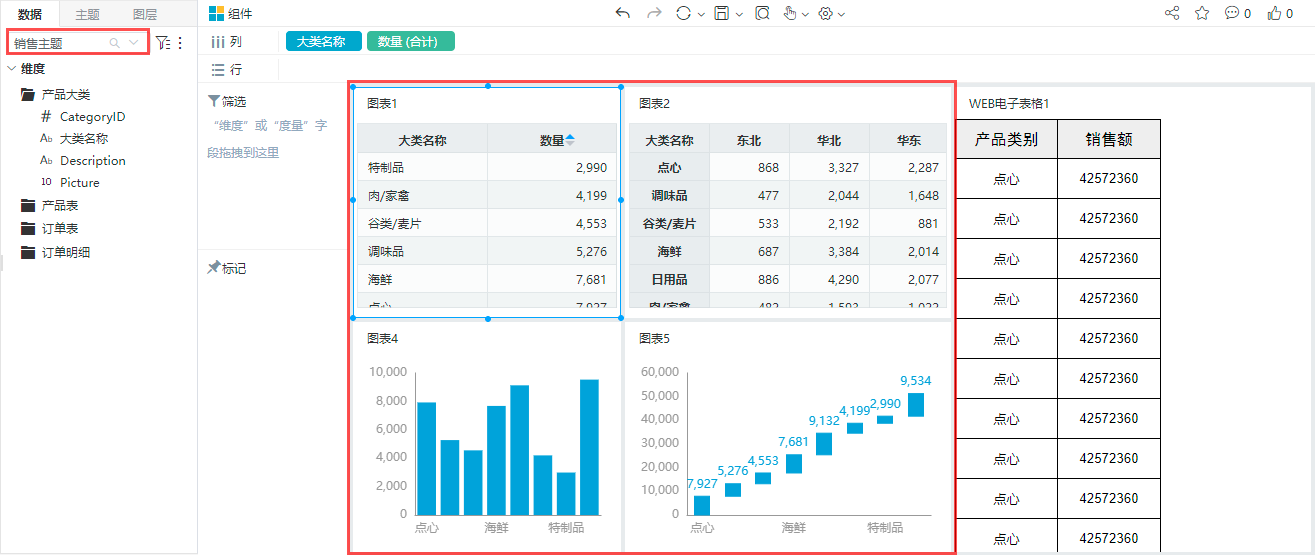Open the 销售主题 dataset dropdown chevron
The height and width of the screenshot is (555, 1315).
[x=133, y=43]
